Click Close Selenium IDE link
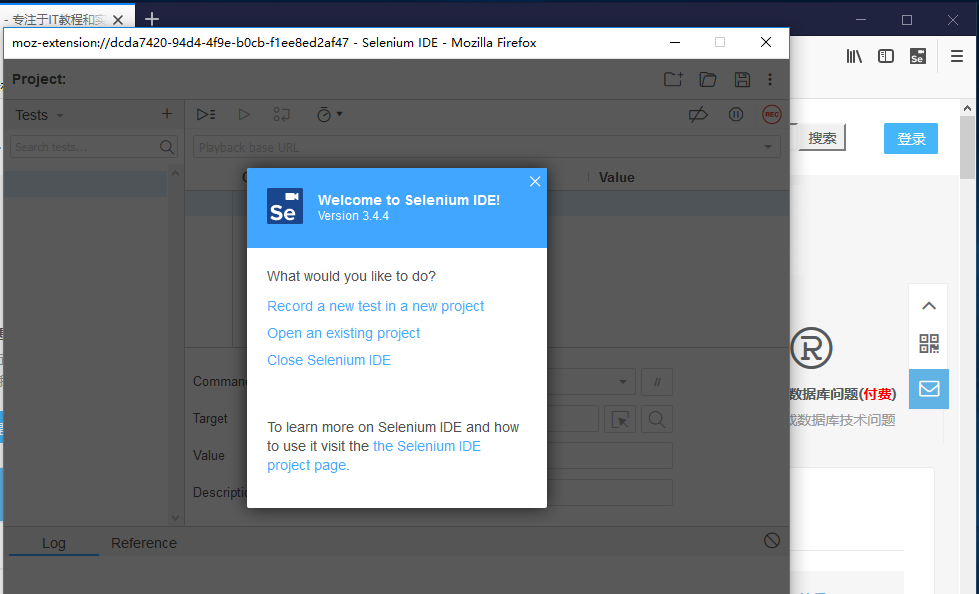Viewport: 979px width, 594px height. point(329,360)
